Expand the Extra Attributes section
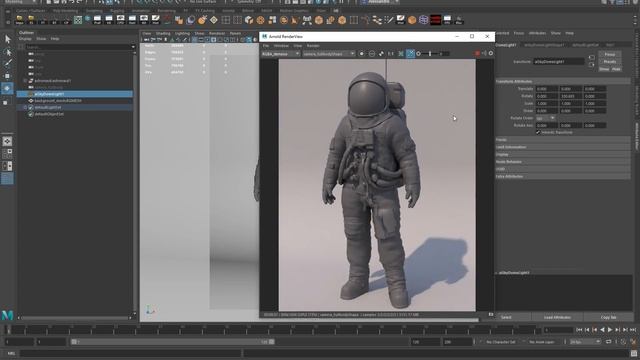640x360 pixels. tap(563, 176)
